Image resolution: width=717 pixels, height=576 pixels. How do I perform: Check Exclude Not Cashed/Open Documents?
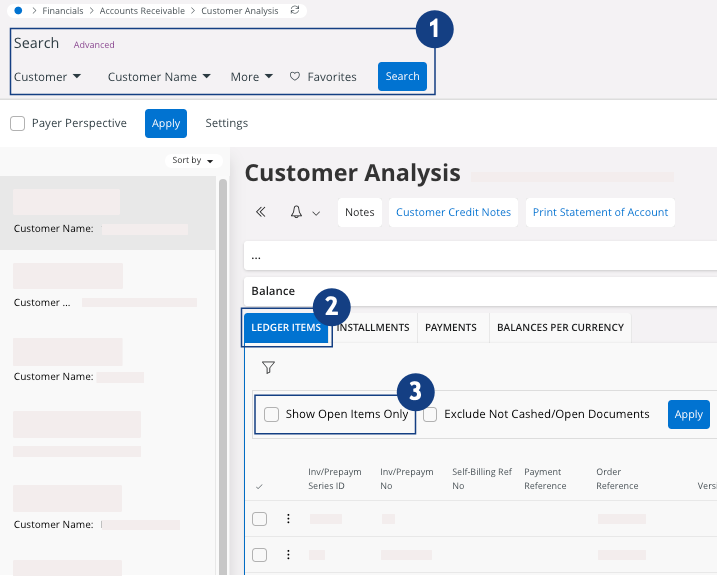tap(430, 415)
